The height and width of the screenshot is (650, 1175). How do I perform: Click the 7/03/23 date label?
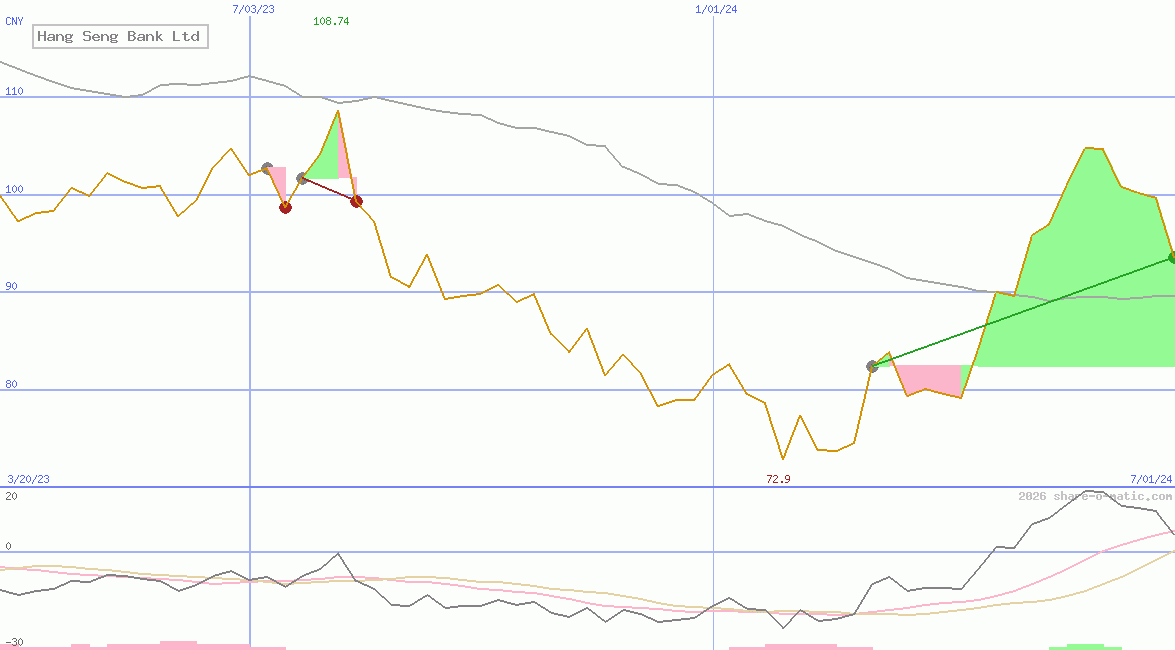pyautogui.click(x=253, y=9)
